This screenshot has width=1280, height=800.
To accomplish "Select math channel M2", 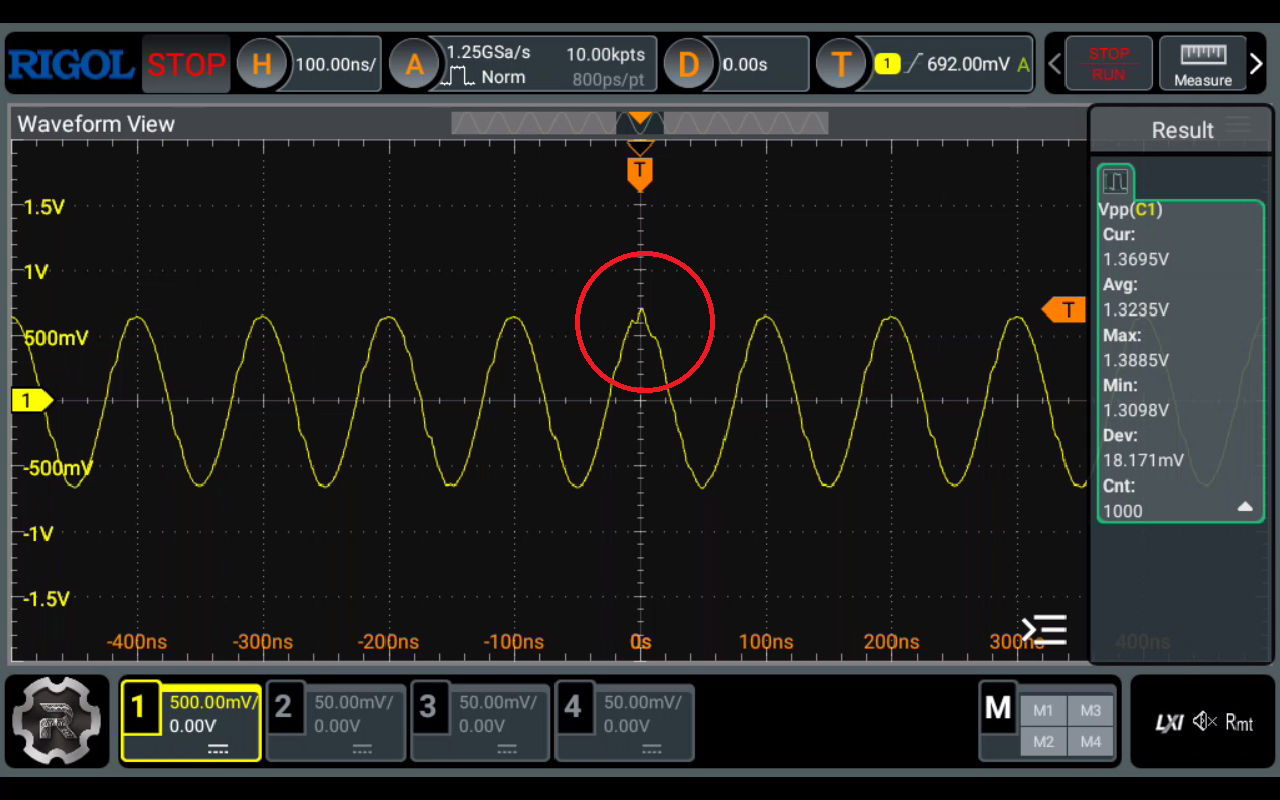I will point(1043,742).
